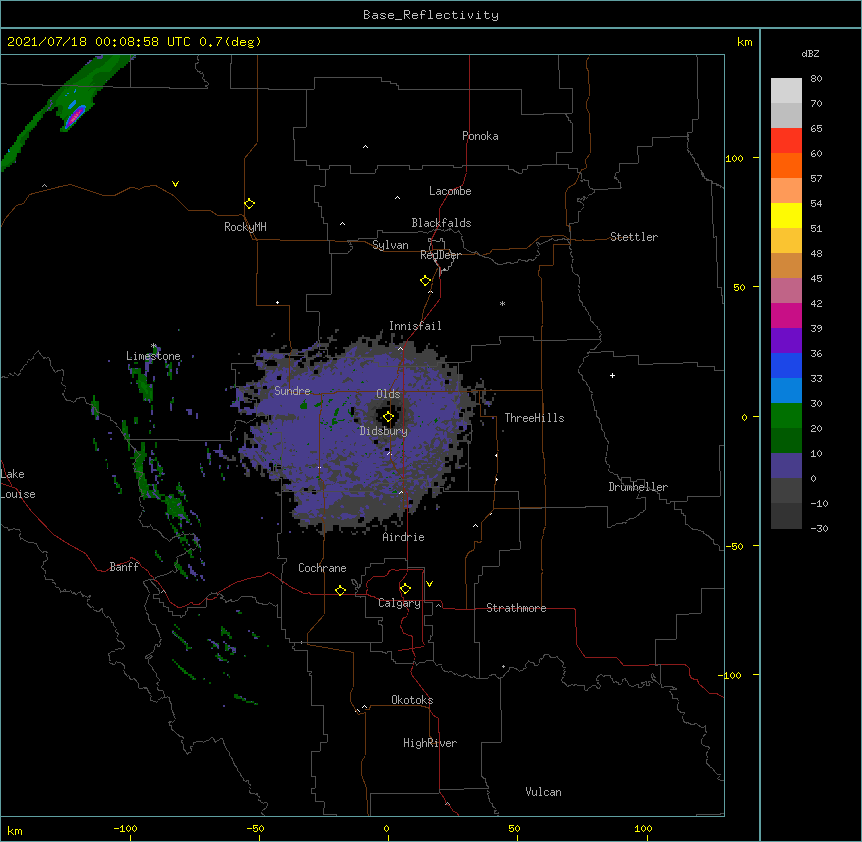Click the dark gray -10 to -30 legend swatch
Image resolution: width=862 pixels, height=842 pixels.
click(x=786, y=516)
